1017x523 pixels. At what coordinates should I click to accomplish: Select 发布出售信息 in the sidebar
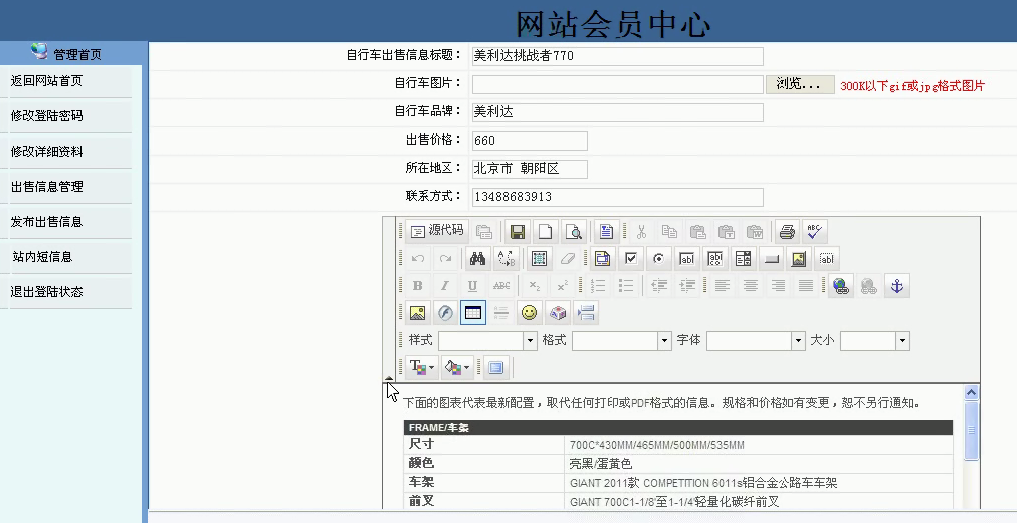(47, 222)
